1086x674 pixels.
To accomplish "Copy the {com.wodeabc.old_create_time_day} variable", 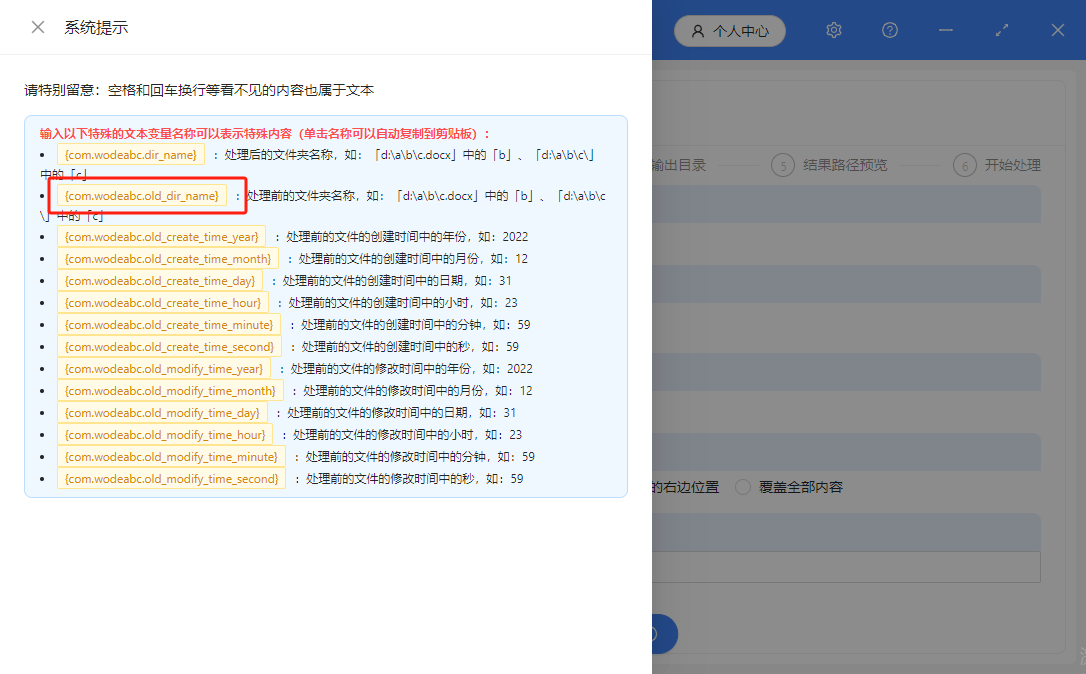I will pyautogui.click(x=160, y=280).
